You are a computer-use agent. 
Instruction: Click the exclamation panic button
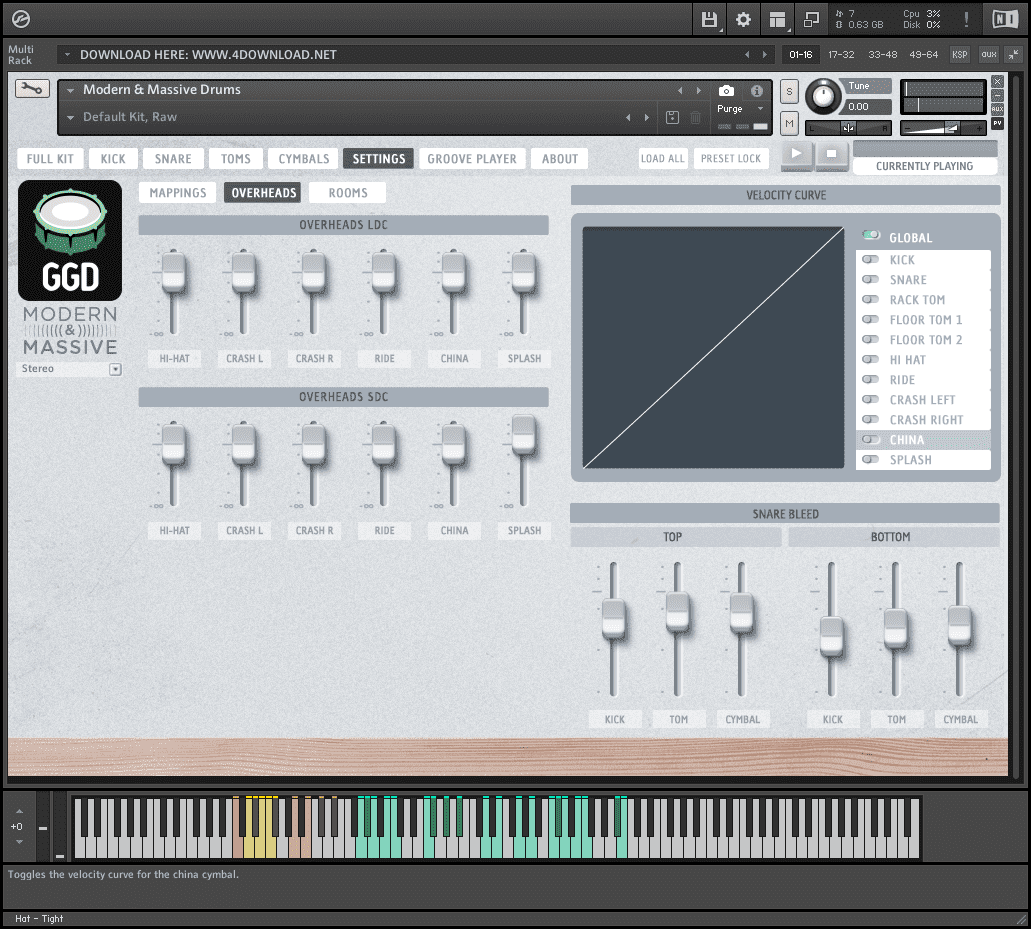click(x=966, y=20)
